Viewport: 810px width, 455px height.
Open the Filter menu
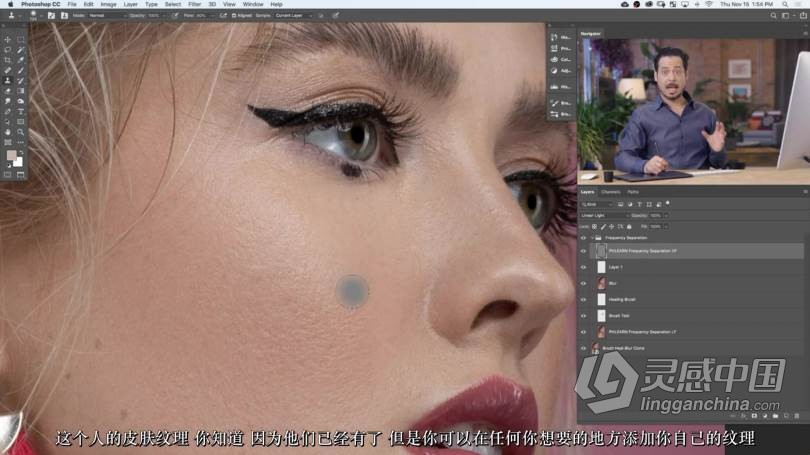(x=194, y=4)
